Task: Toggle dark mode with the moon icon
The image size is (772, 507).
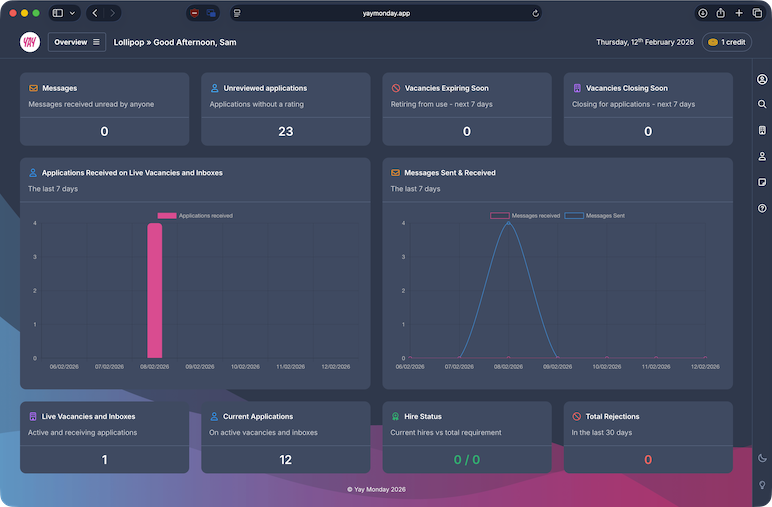Action: (762, 458)
